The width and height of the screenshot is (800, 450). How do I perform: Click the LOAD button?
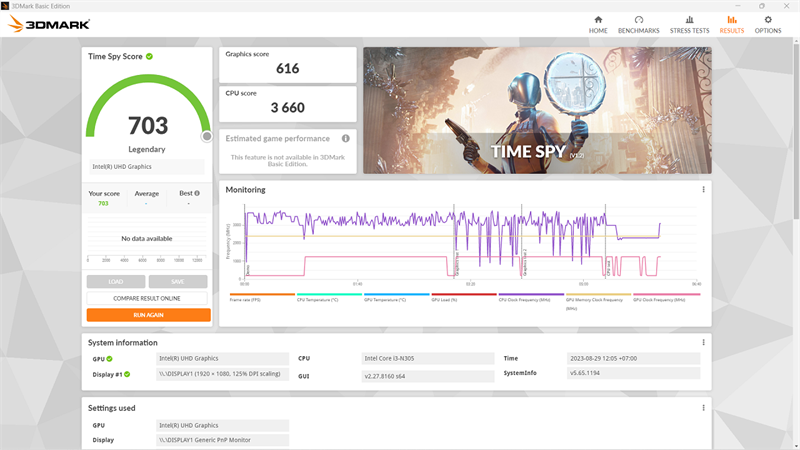pos(116,282)
